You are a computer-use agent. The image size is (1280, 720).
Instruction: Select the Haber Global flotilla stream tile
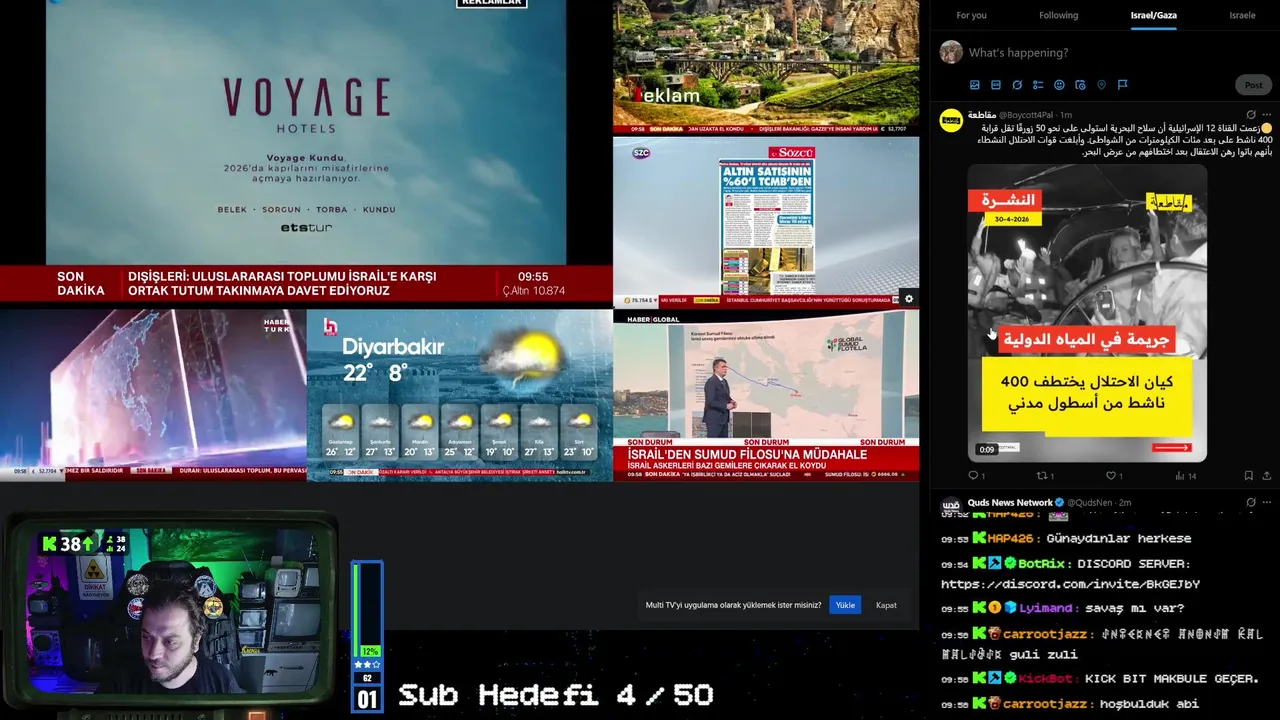pyautogui.click(x=766, y=395)
